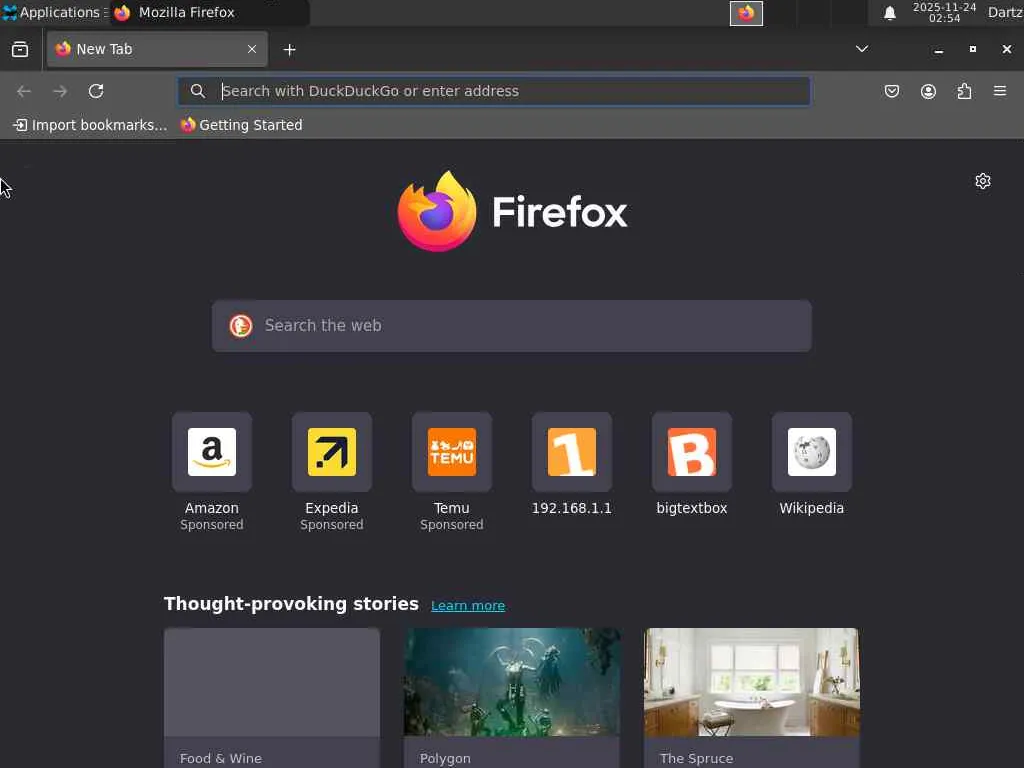
Task: Open new tab personalize gear icon
Action: pos(983,181)
